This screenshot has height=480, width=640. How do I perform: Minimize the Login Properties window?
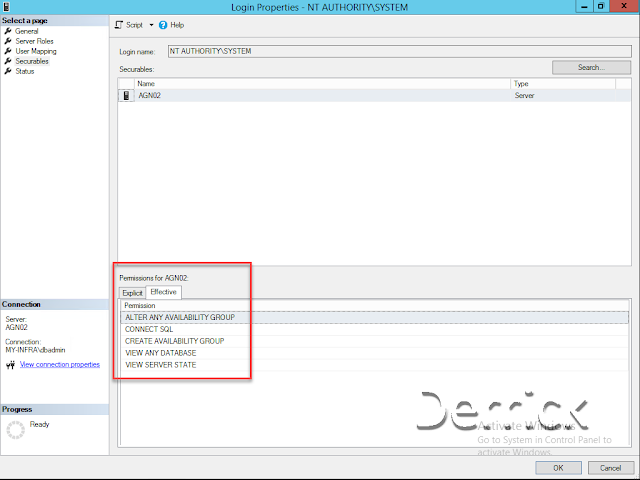584,7
